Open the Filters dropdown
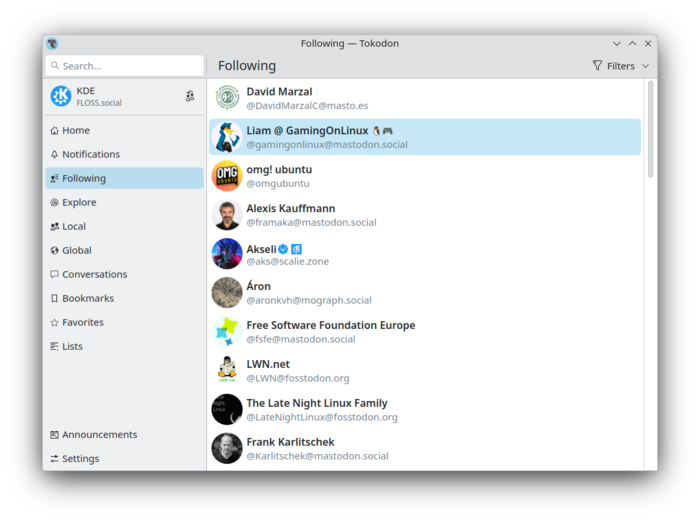Screen dimensions: 700x521 (x=620, y=66)
